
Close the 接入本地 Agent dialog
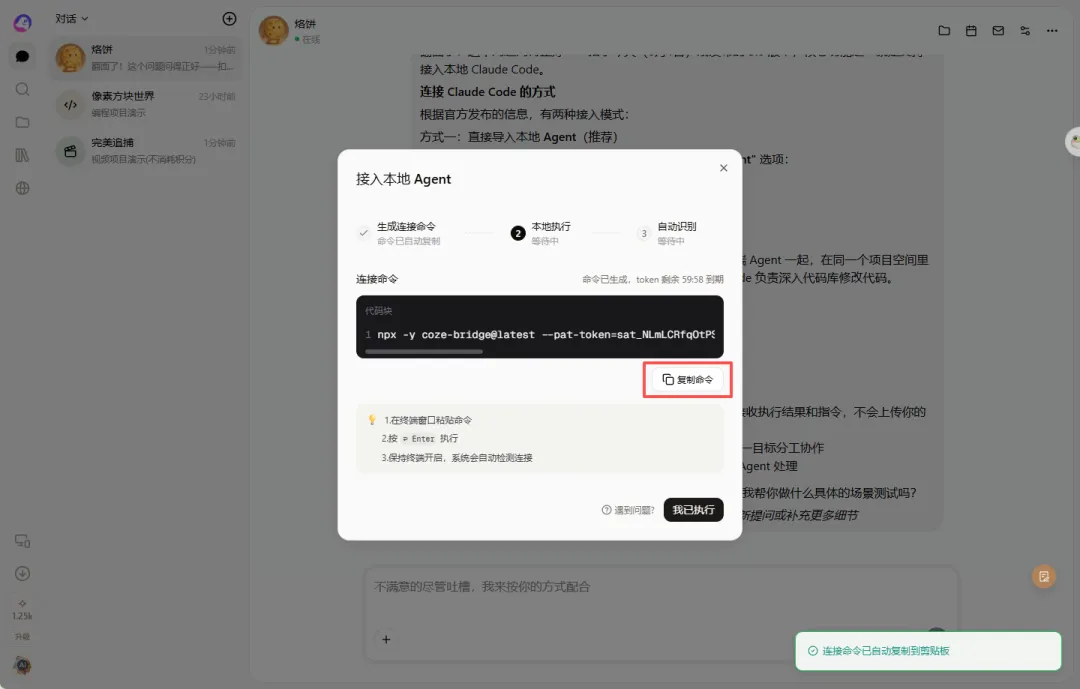click(x=723, y=167)
